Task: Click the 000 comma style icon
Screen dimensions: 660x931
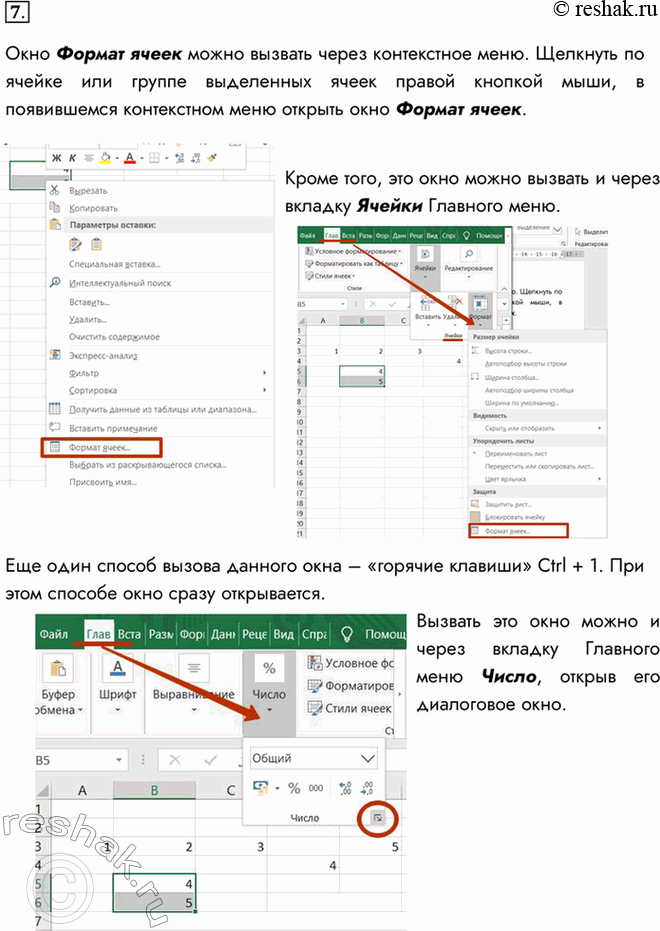Action: 316,788
